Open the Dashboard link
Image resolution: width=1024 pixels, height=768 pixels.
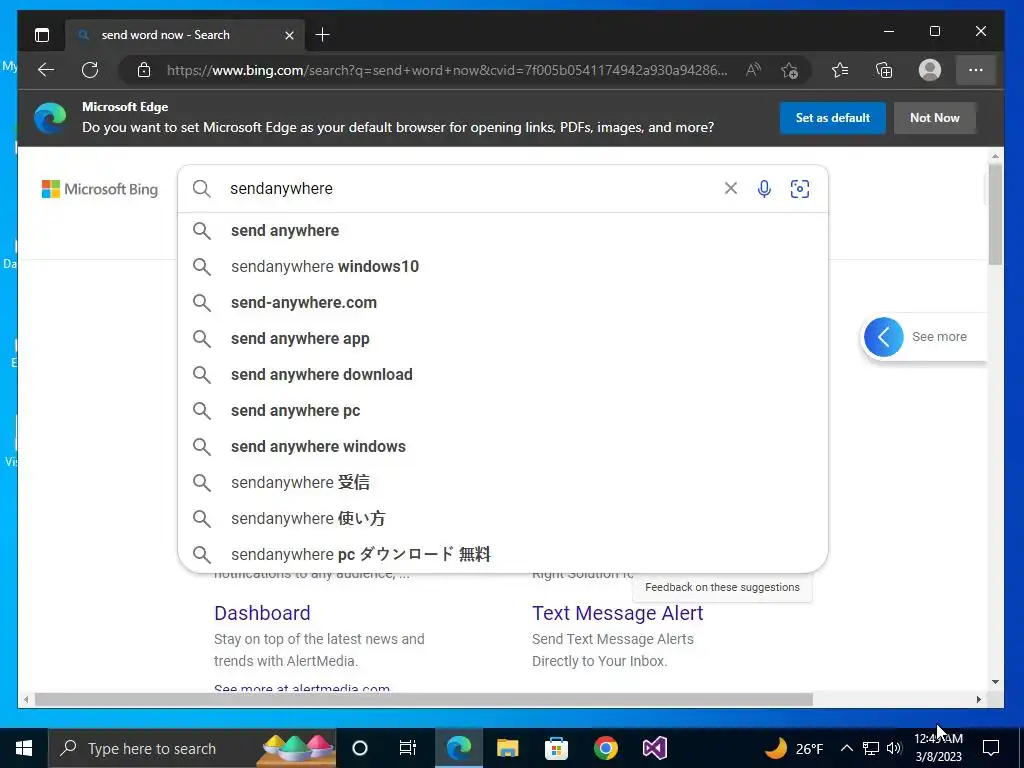click(262, 613)
